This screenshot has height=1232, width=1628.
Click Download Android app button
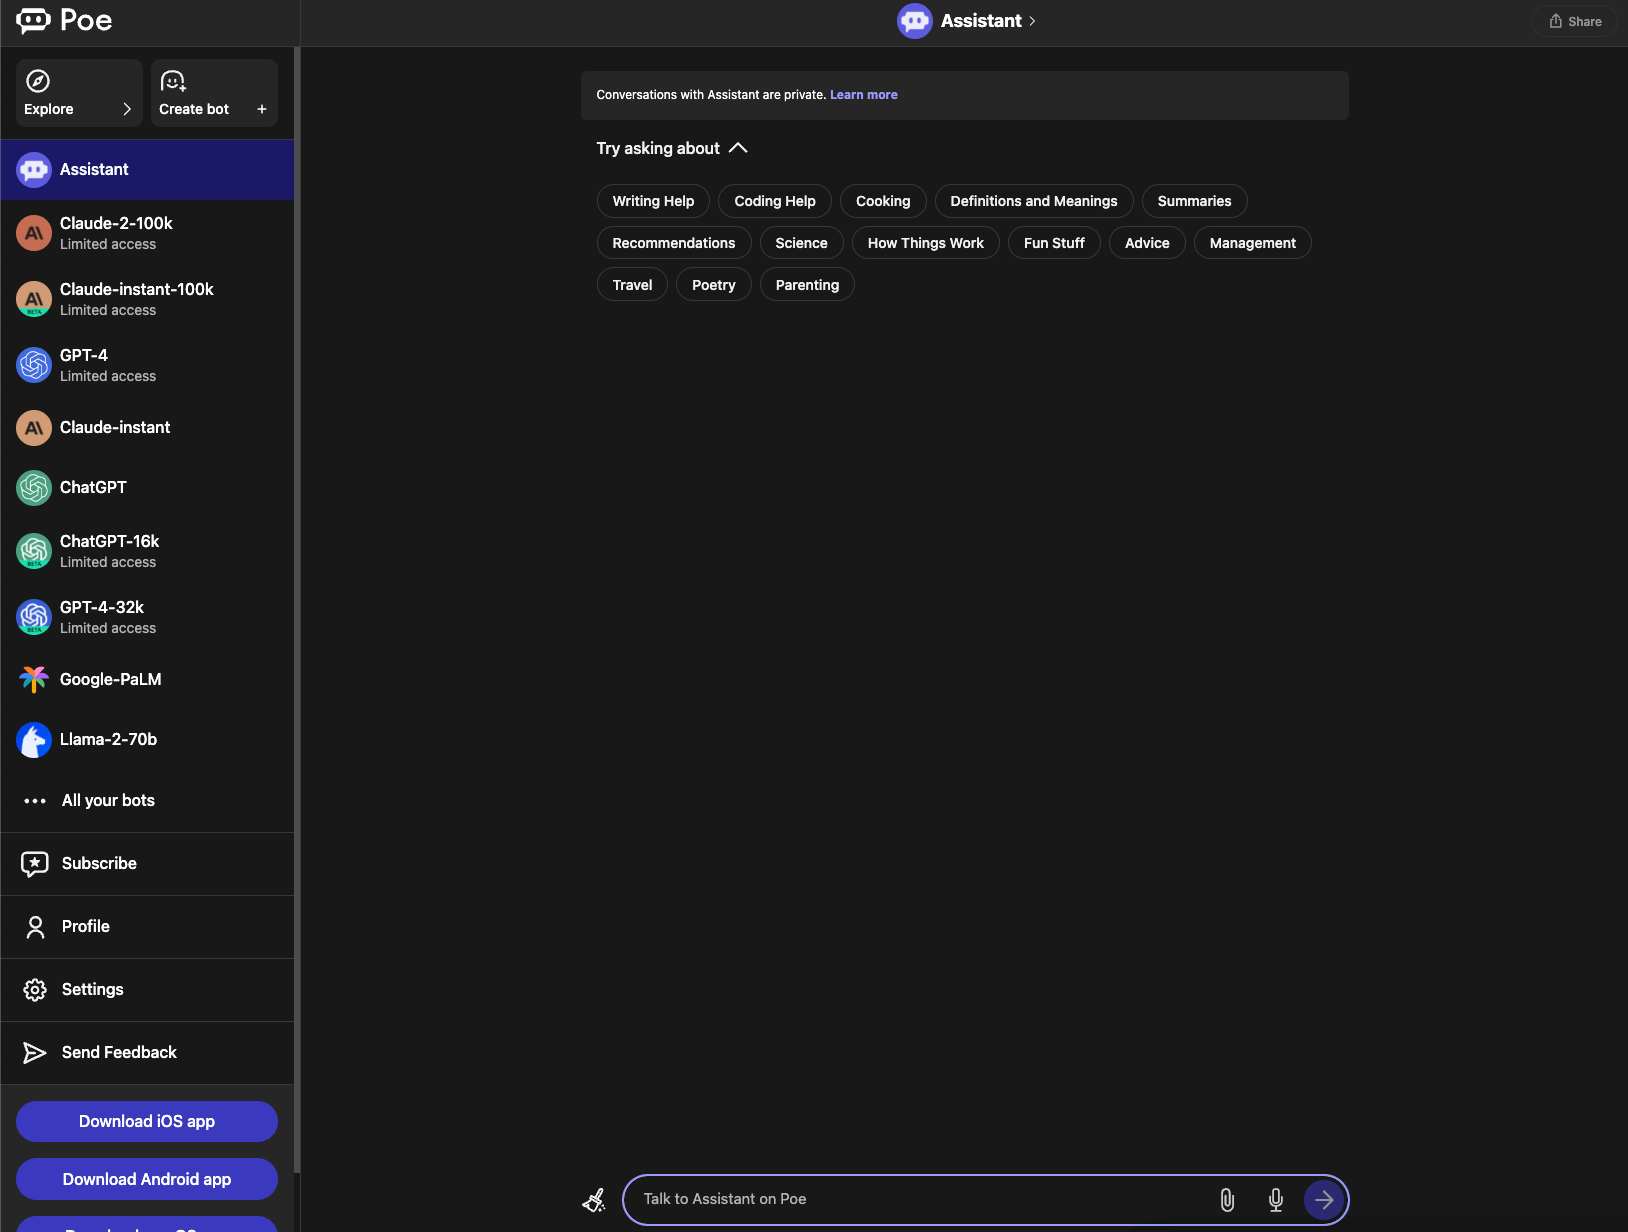click(x=147, y=1179)
